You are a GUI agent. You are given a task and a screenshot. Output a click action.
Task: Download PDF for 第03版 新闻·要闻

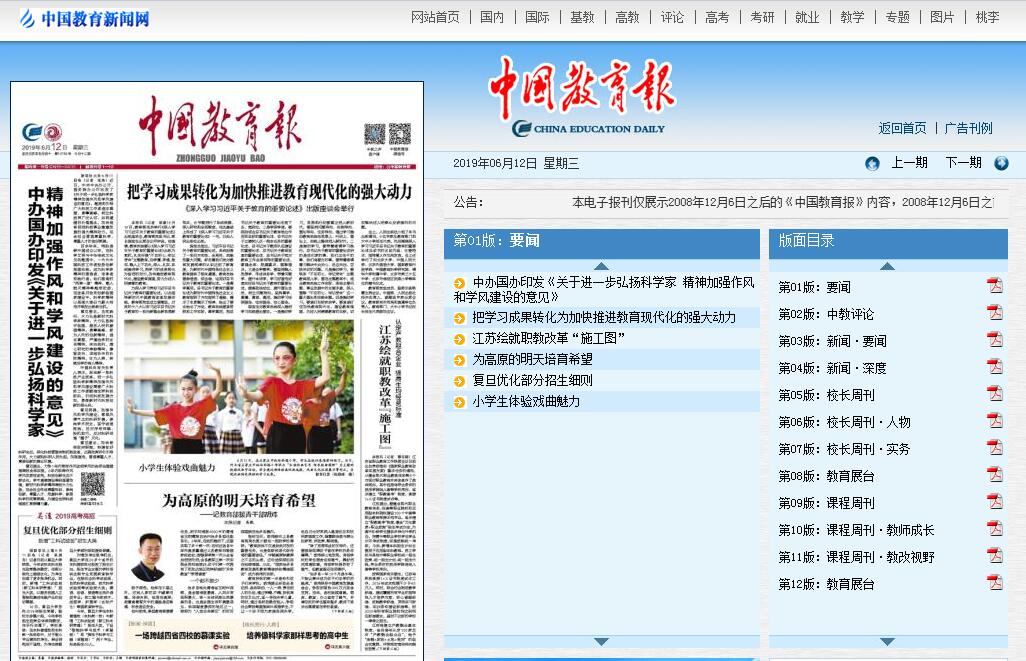coord(995,339)
